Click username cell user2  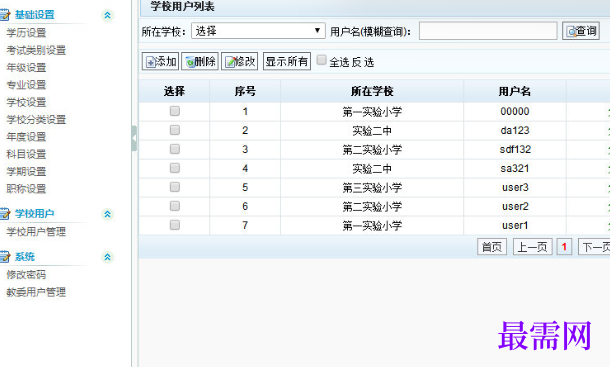click(515, 206)
